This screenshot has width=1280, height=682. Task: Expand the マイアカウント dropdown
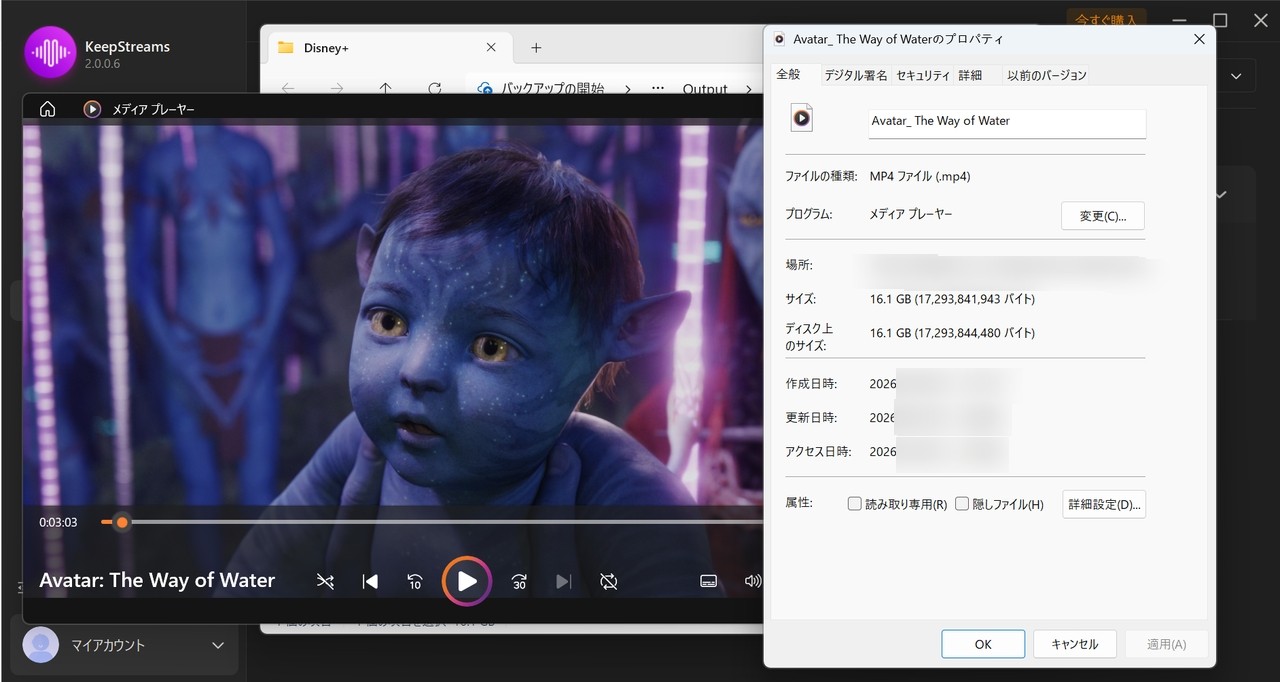pos(218,646)
